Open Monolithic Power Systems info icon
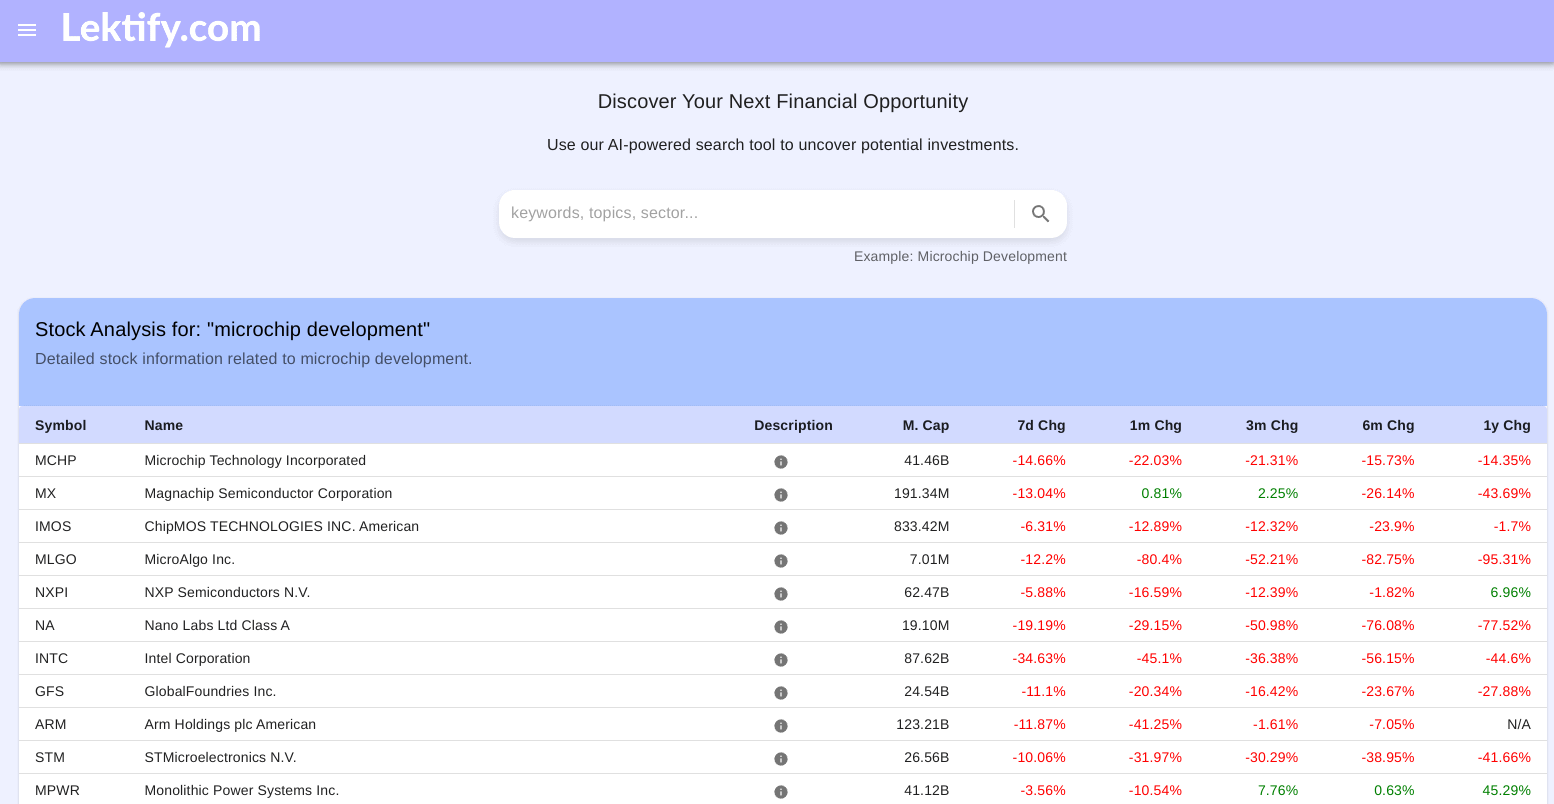1554x804 pixels. coord(781,792)
